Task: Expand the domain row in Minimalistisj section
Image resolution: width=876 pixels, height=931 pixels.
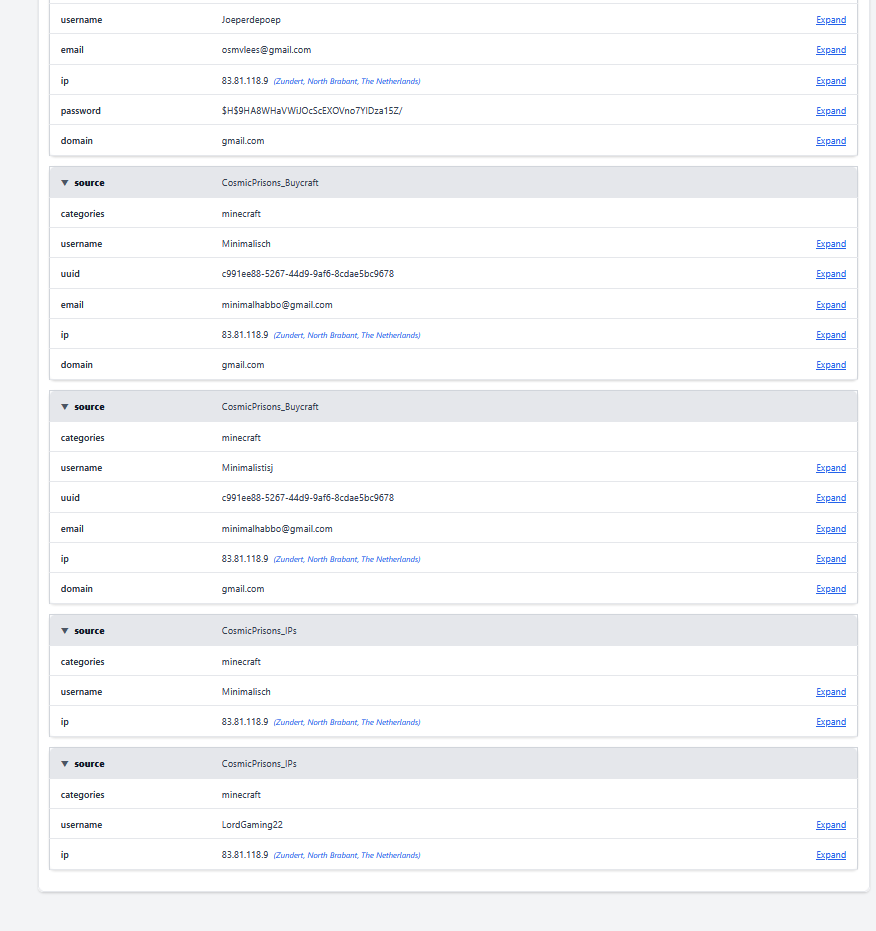Action: [830, 589]
